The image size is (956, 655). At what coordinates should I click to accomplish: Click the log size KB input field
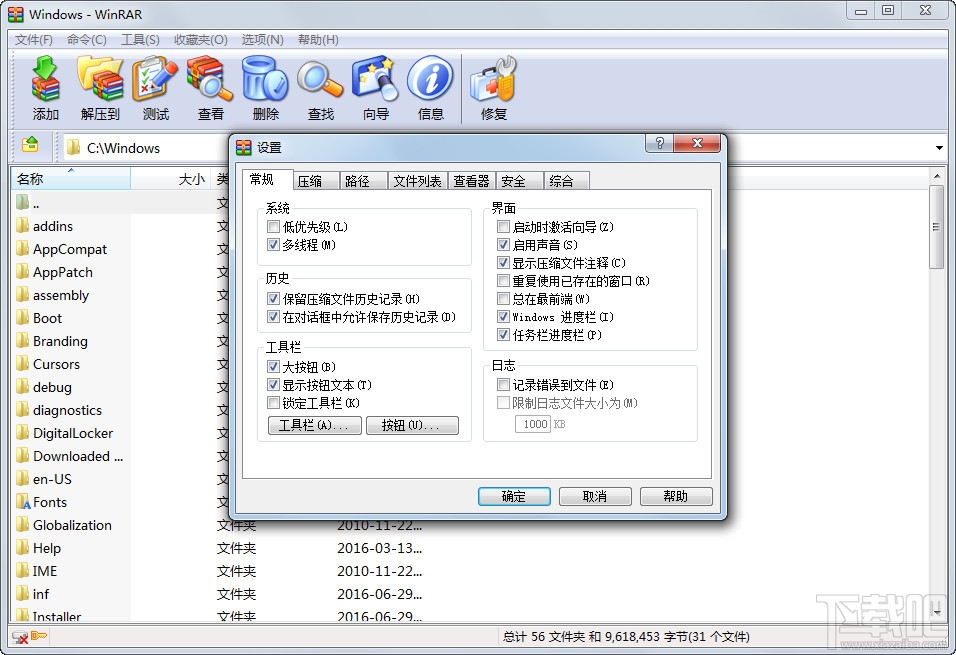(x=535, y=423)
